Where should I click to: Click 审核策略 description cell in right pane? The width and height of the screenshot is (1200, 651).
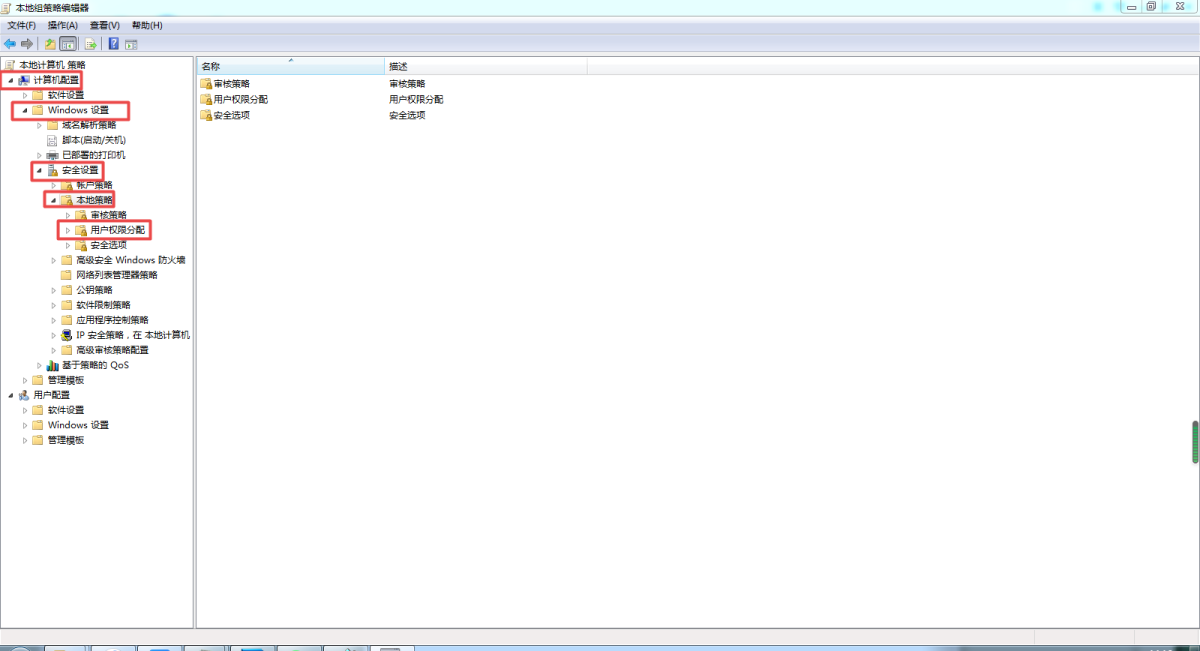[x=407, y=84]
